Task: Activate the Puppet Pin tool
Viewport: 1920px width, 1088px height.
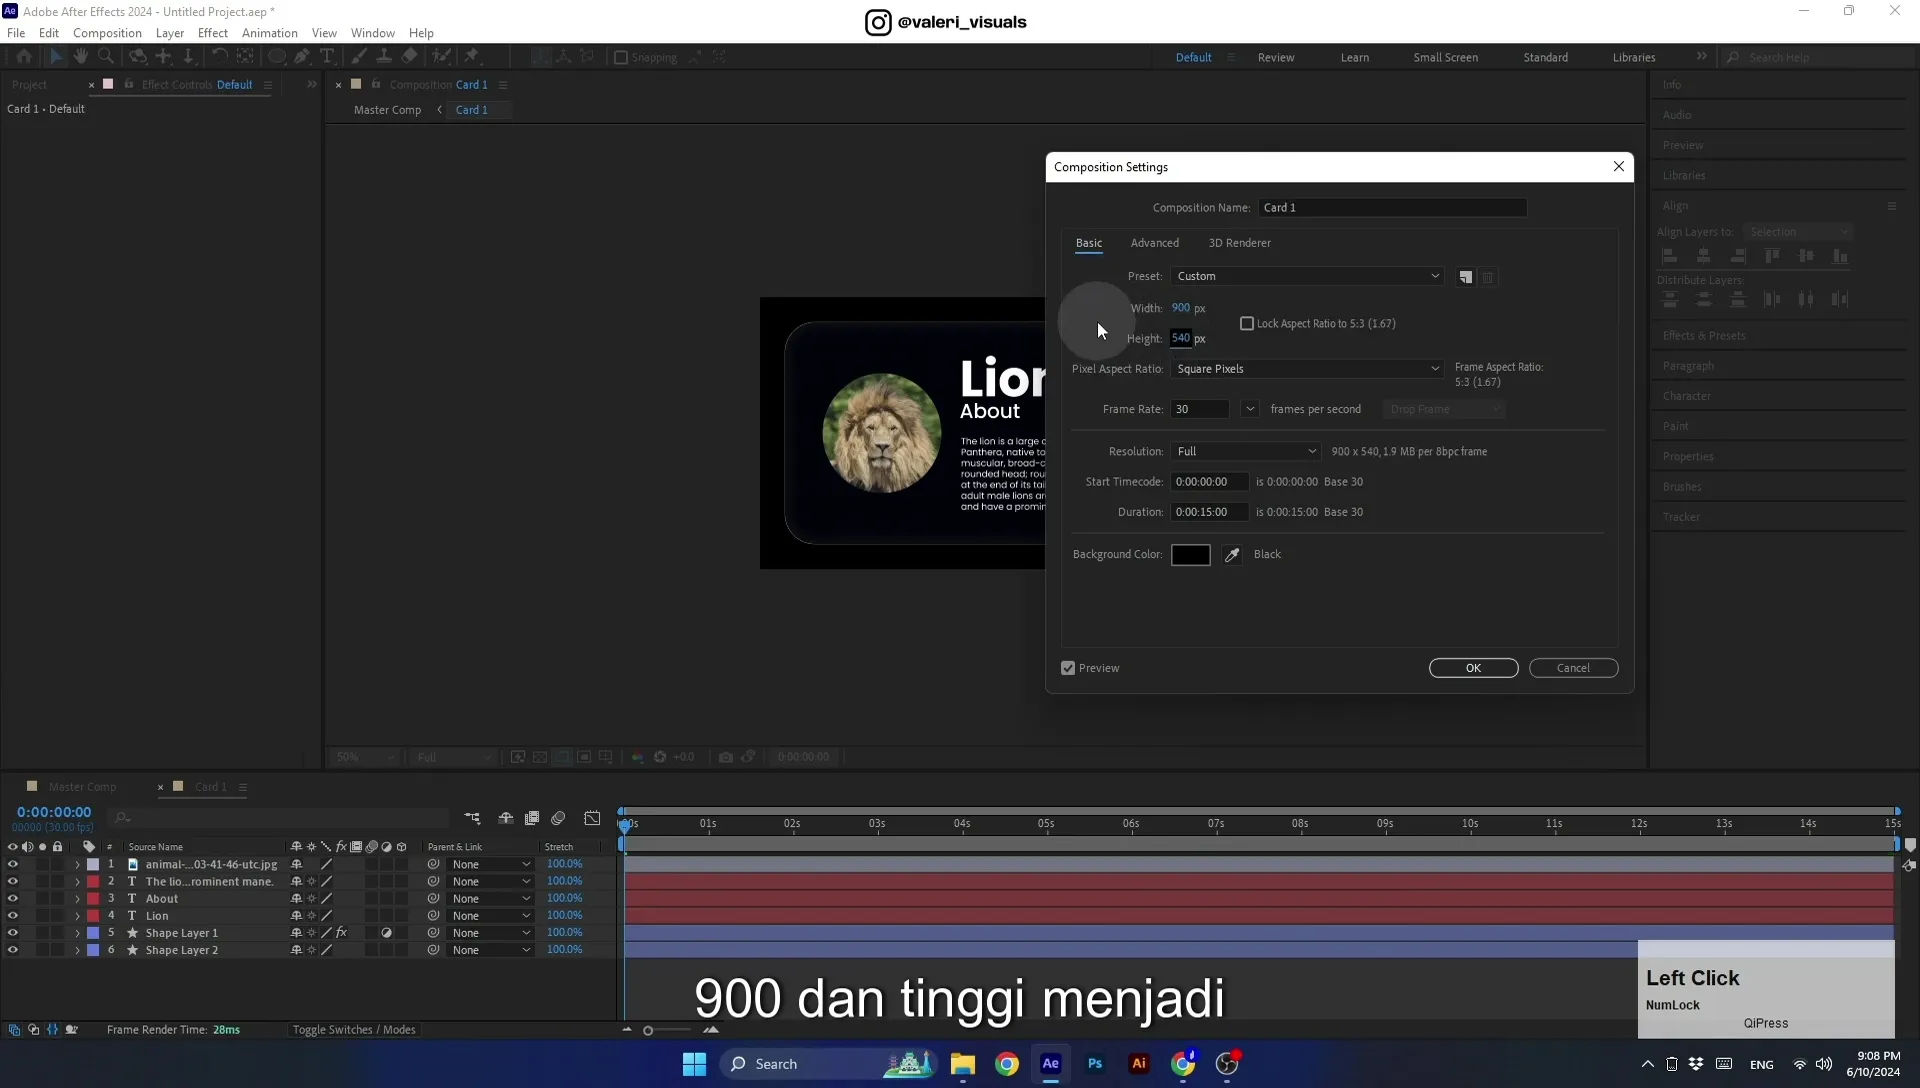Action: (472, 57)
